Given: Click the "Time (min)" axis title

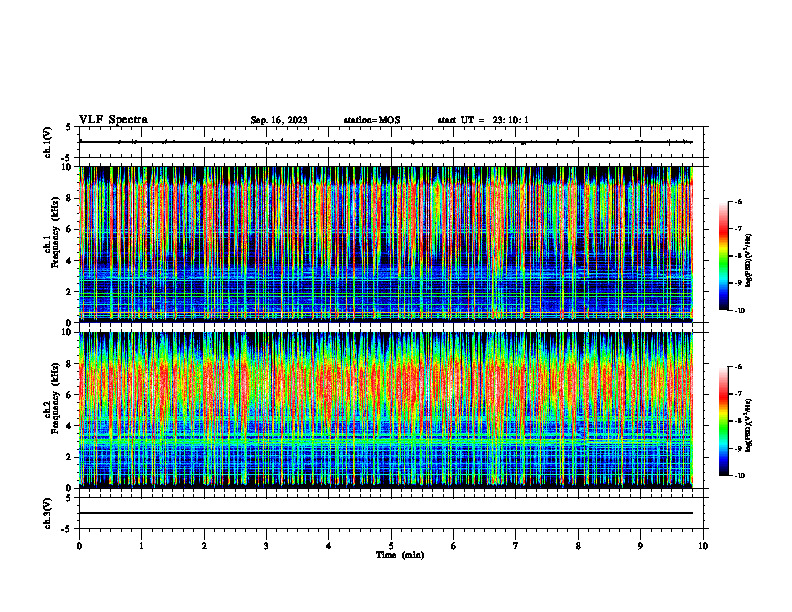Looking at the screenshot, I should 400,555.
